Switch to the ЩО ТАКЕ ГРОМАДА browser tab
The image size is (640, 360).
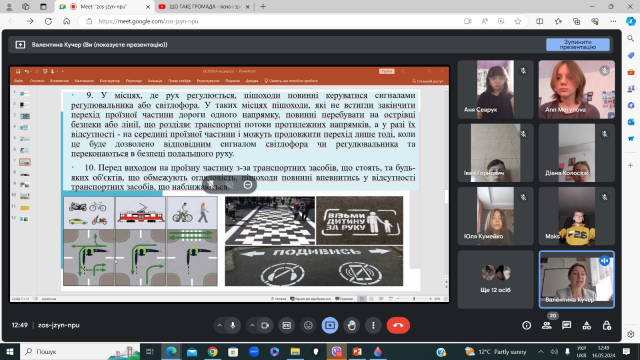click(x=204, y=7)
